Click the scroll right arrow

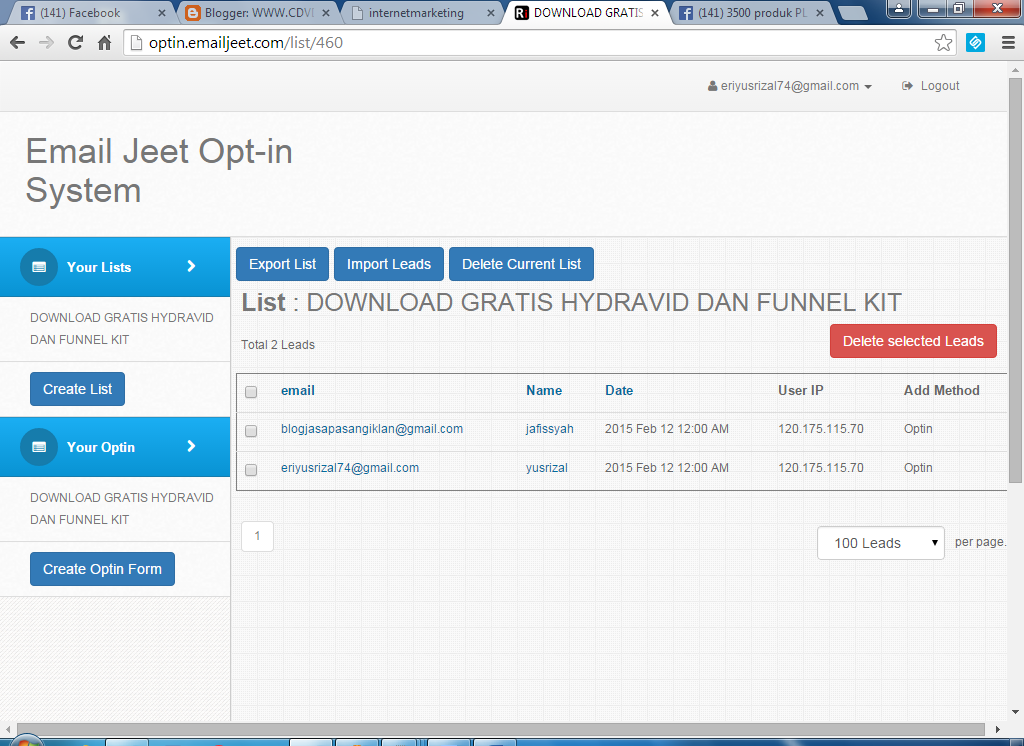point(997,729)
